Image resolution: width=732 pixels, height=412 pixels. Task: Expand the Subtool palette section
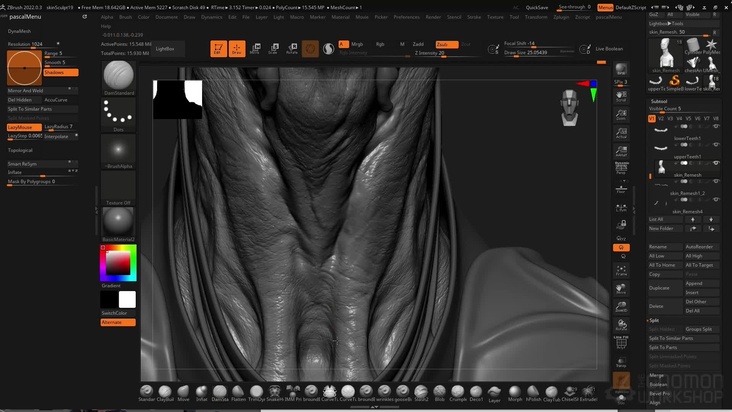659,101
